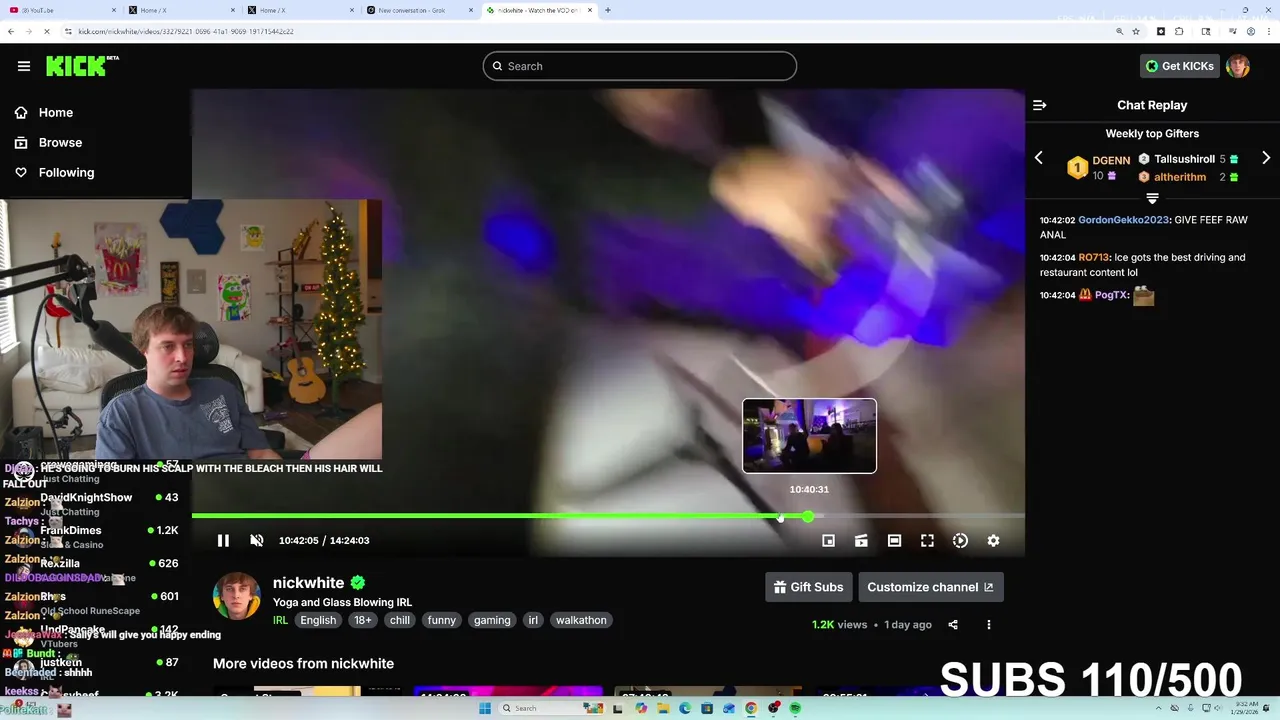
Task: Toggle picture-in-picture cast icon
Action: (861, 540)
